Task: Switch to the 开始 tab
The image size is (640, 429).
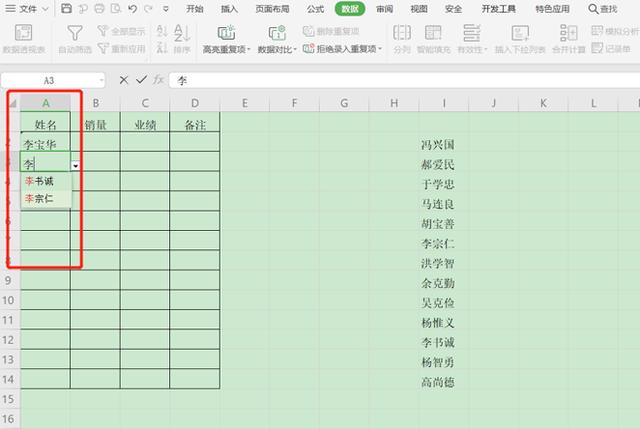Action: (x=195, y=9)
